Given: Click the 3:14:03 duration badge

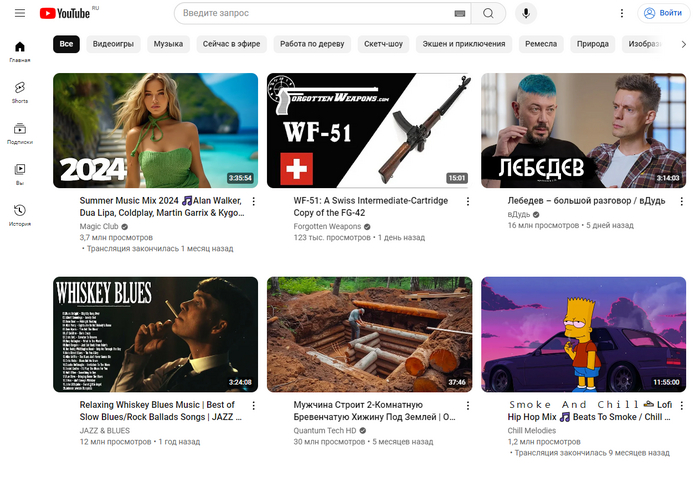Looking at the screenshot, I should (668, 178).
